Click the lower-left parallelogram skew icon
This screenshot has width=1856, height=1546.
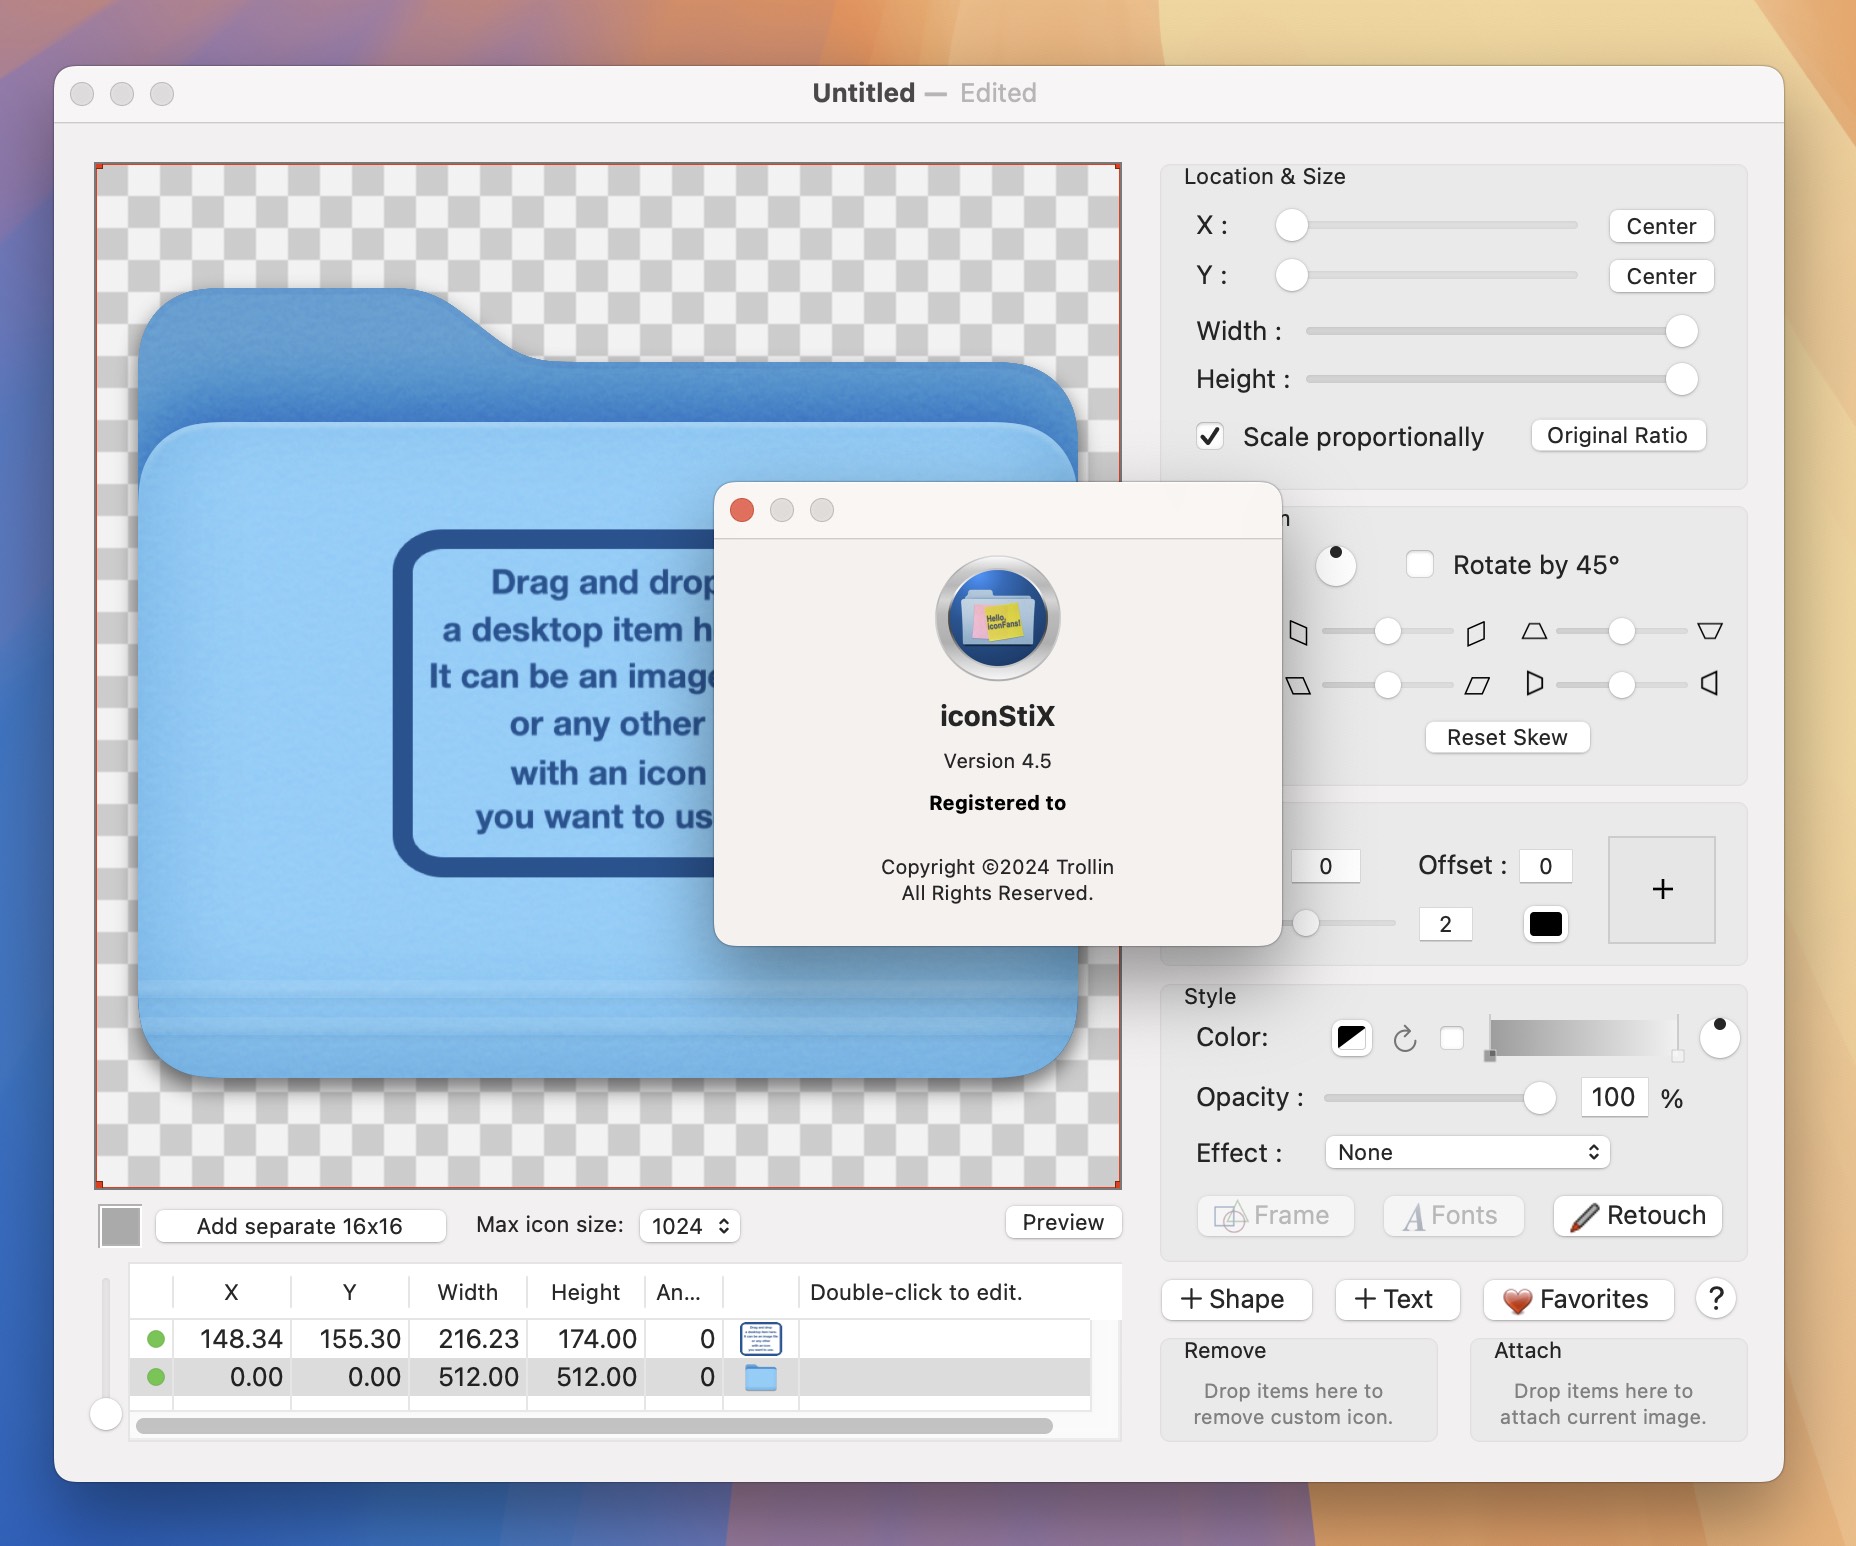pyautogui.click(x=1298, y=686)
